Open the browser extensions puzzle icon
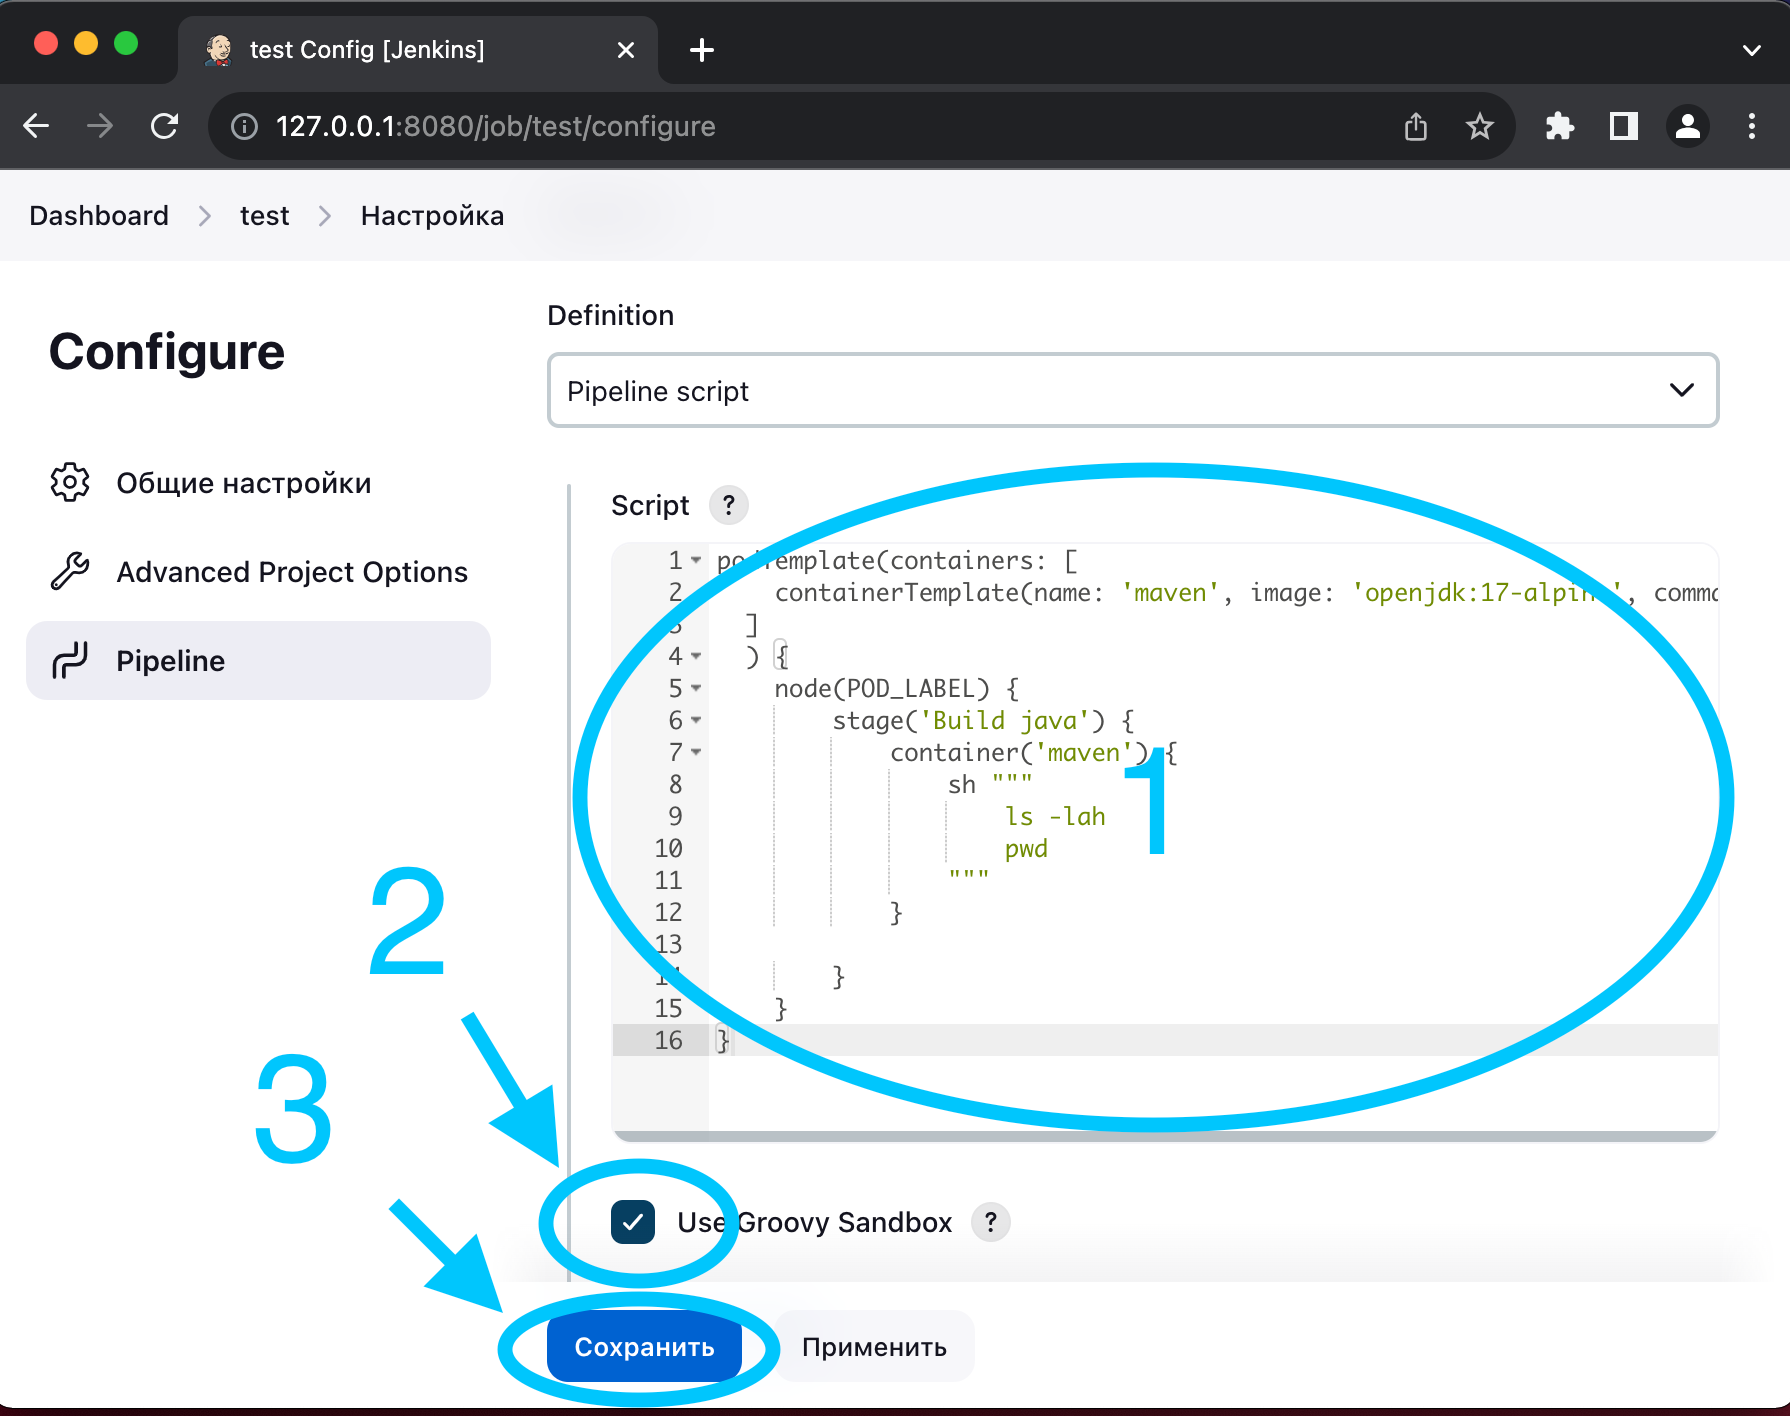 click(x=1559, y=127)
